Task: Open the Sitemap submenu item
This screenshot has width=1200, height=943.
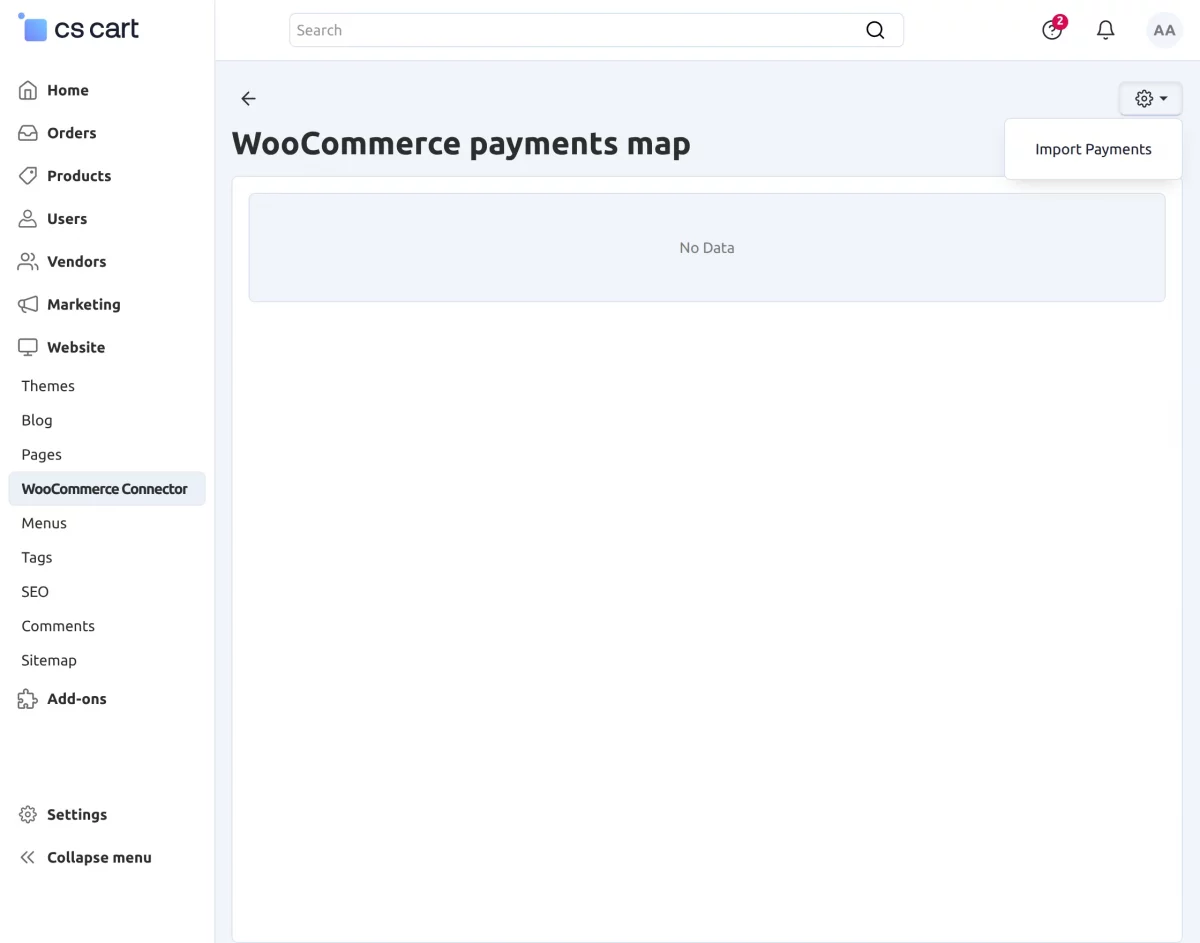Action: (49, 660)
